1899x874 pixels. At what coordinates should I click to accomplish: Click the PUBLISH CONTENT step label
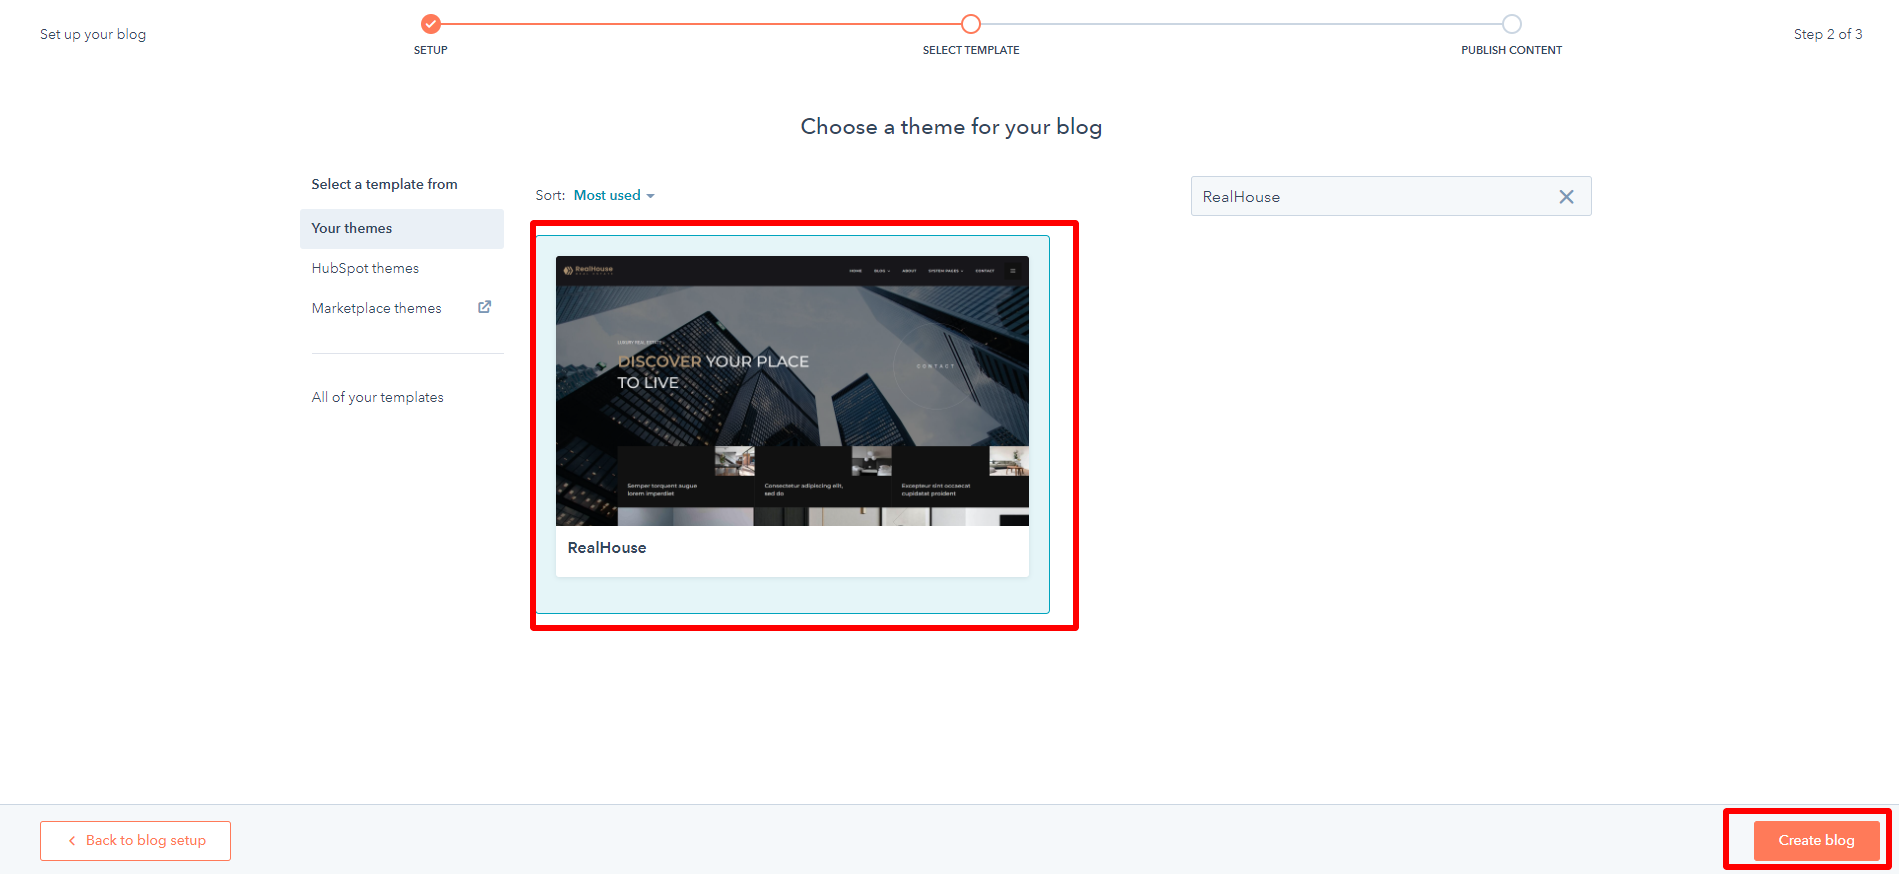pos(1511,50)
